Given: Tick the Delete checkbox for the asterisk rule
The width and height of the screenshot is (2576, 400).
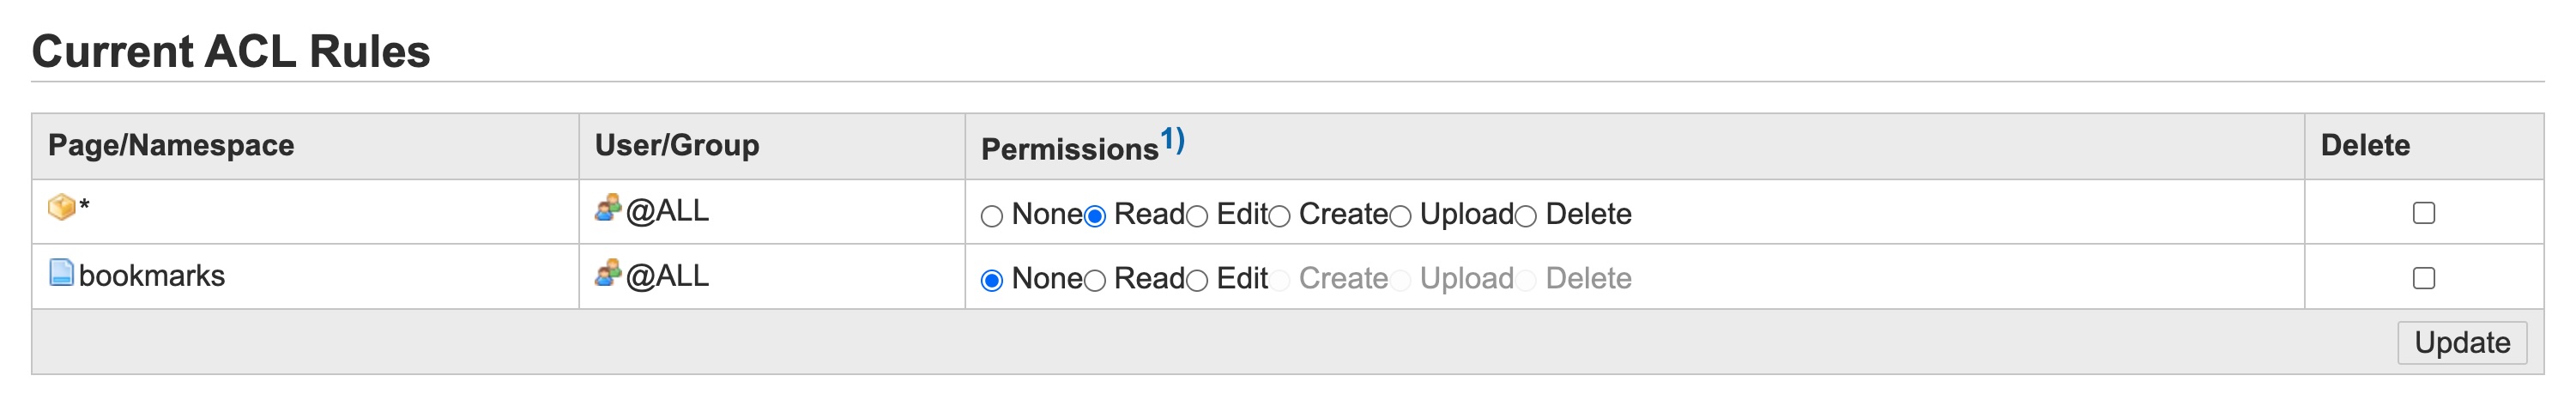Looking at the screenshot, I should click(x=2423, y=213).
